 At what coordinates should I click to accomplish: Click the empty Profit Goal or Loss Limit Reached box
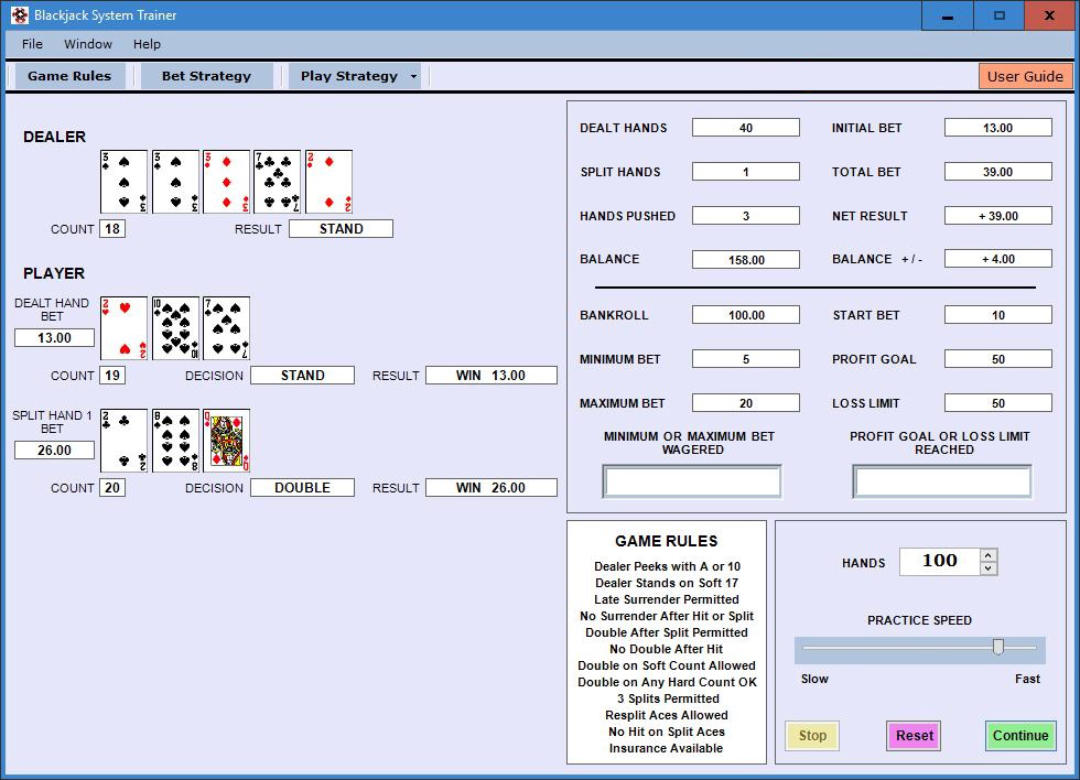point(942,481)
